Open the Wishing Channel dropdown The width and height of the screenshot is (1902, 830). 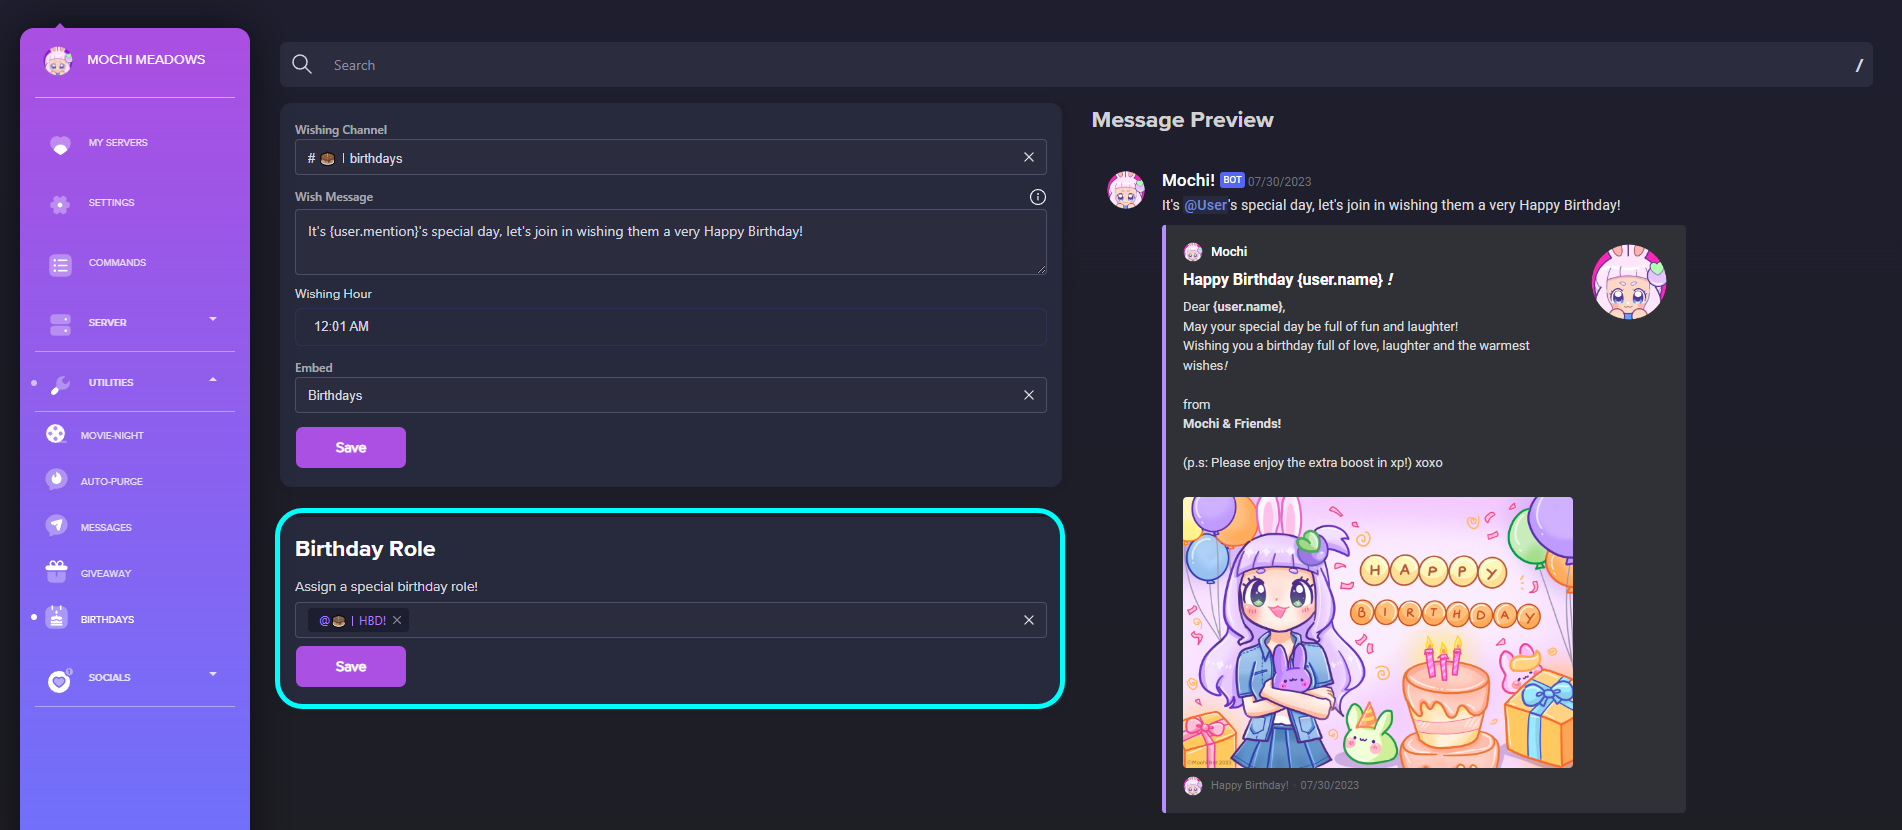pos(660,158)
